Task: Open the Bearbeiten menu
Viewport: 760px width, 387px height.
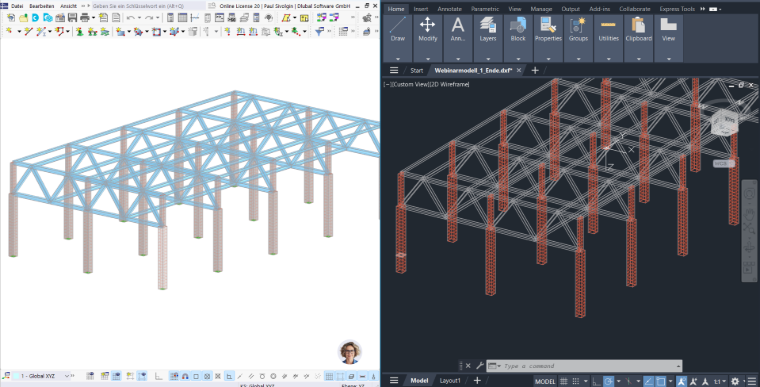Action: (42, 6)
